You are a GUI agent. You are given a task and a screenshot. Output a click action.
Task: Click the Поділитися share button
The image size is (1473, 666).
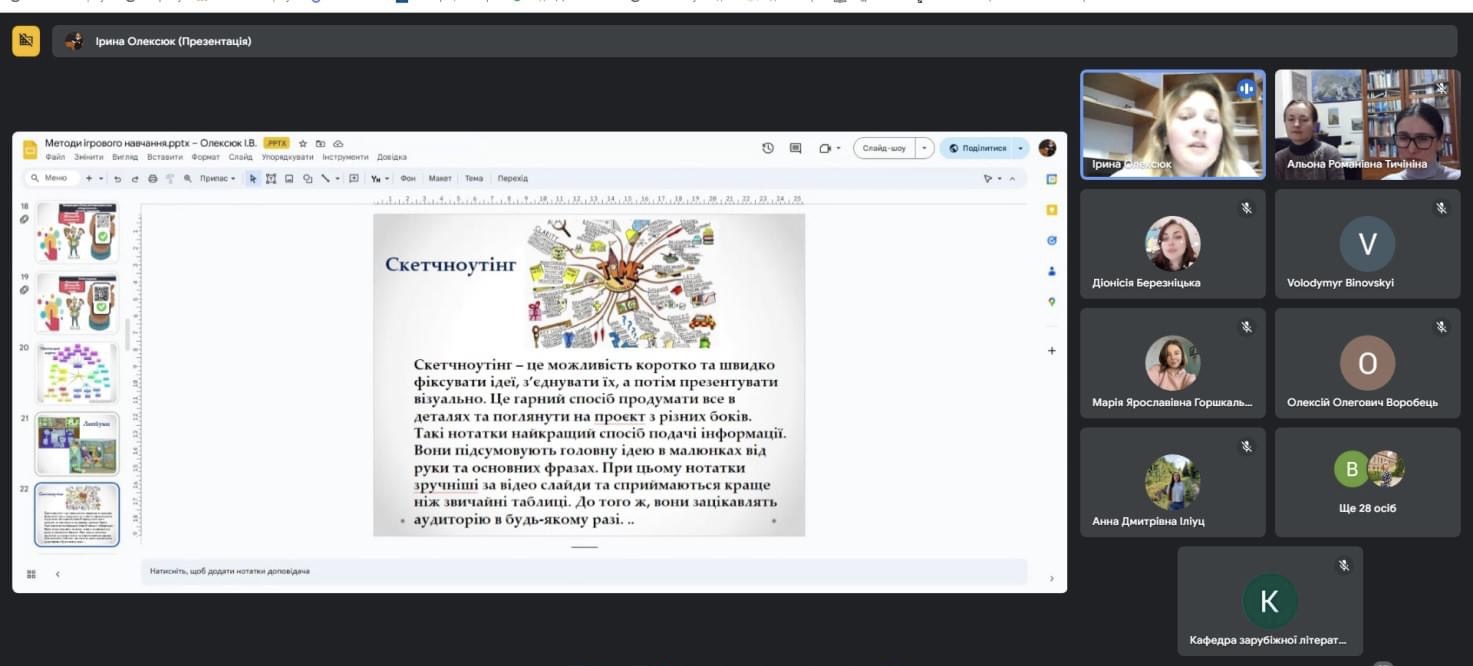pyautogui.click(x=977, y=148)
